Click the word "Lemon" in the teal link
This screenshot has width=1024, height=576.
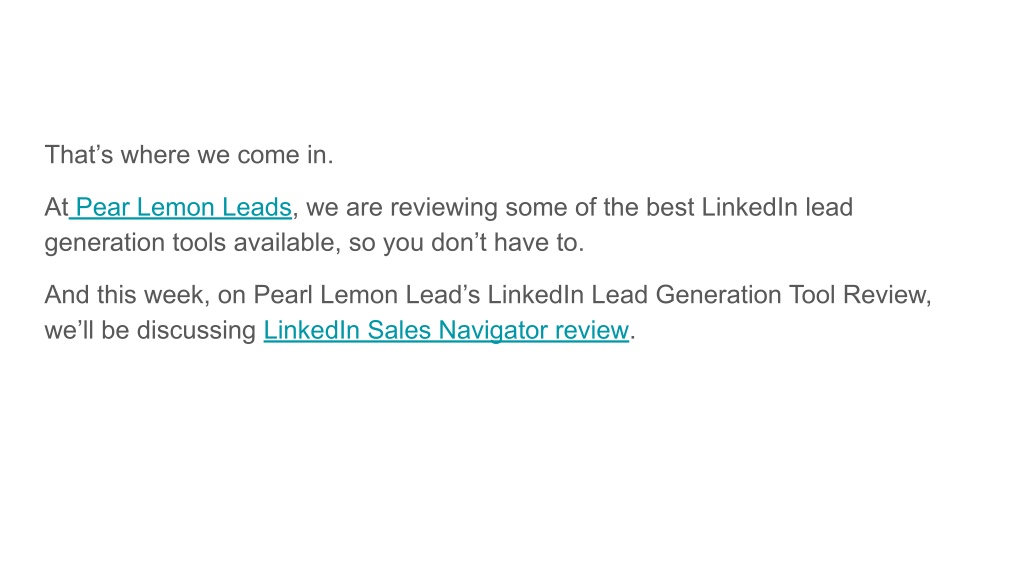tap(176, 207)
